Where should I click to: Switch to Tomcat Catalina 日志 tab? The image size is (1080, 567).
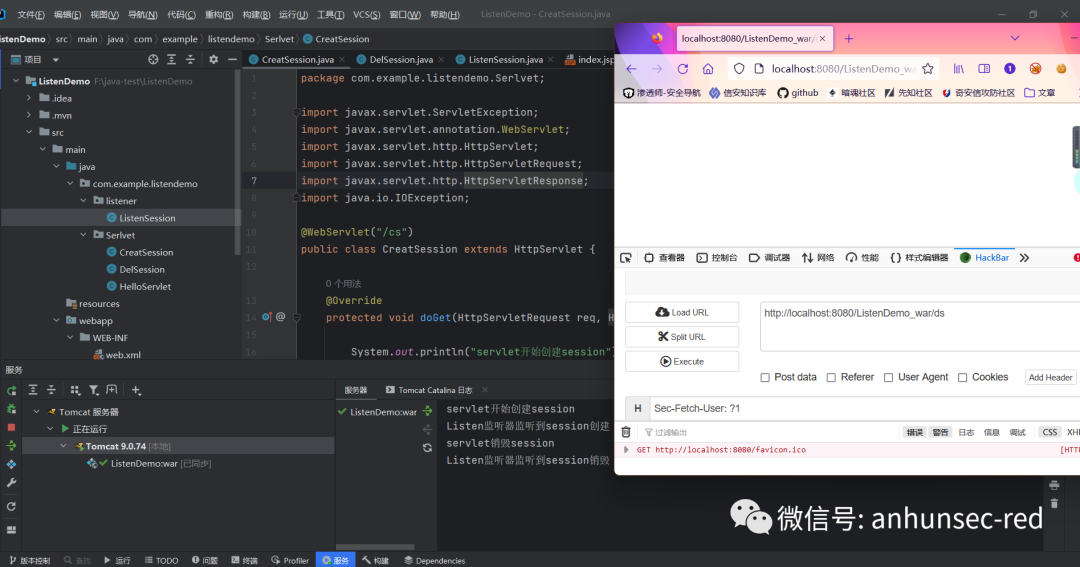coord(435,390)
